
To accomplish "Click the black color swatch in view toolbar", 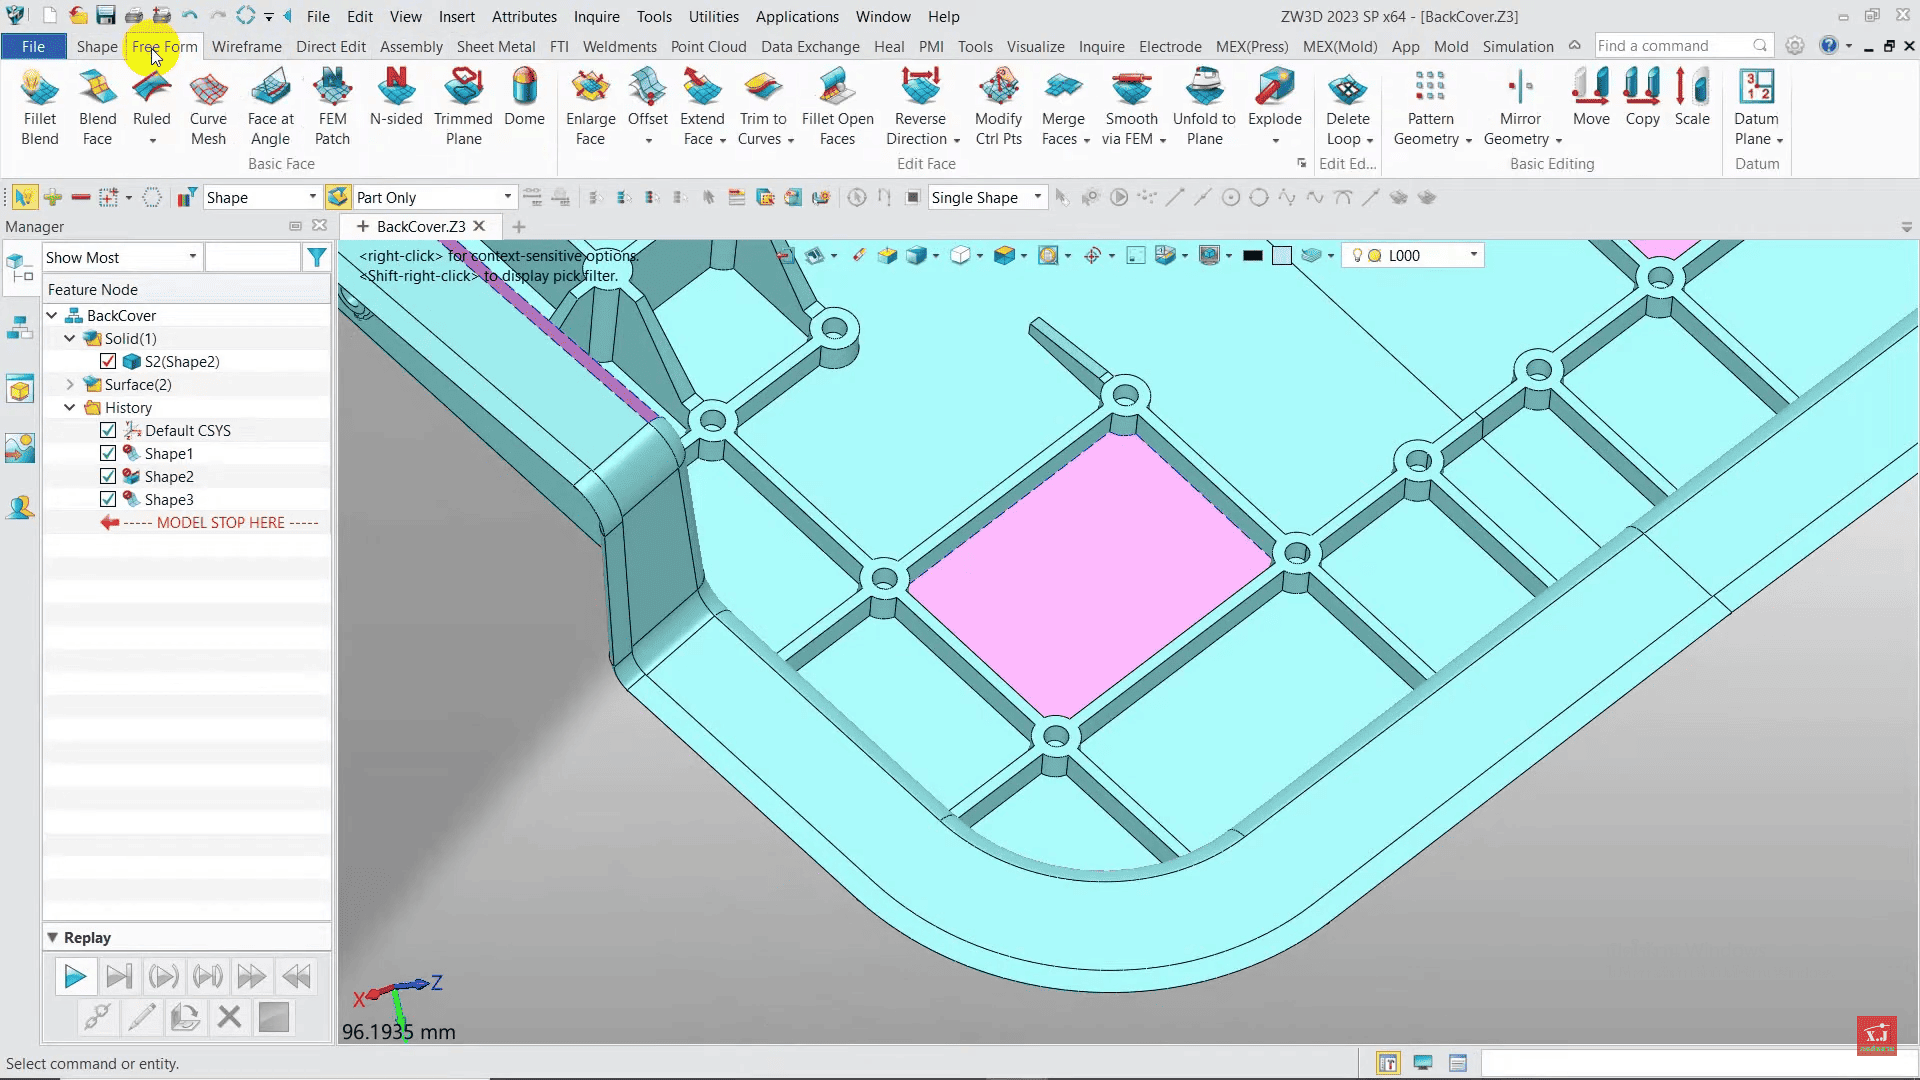I will click(1252, 255).
